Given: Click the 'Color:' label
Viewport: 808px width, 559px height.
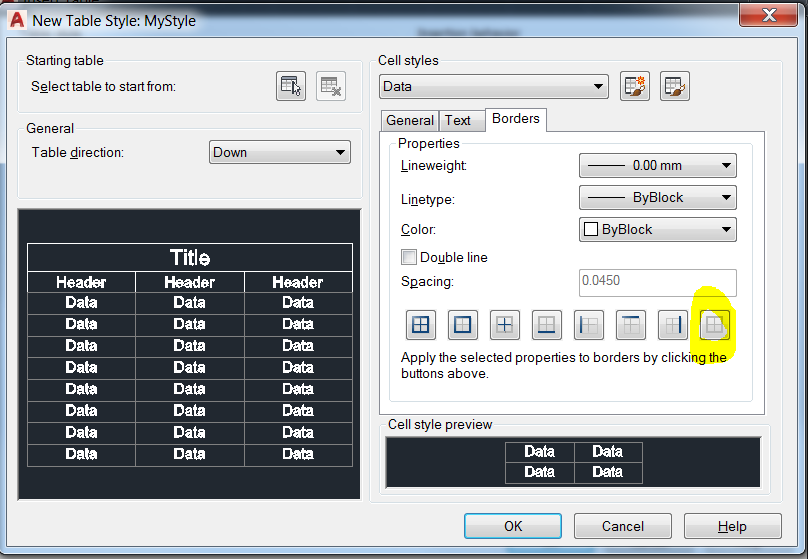Looking at the screenshot, I should pos(418,229).
